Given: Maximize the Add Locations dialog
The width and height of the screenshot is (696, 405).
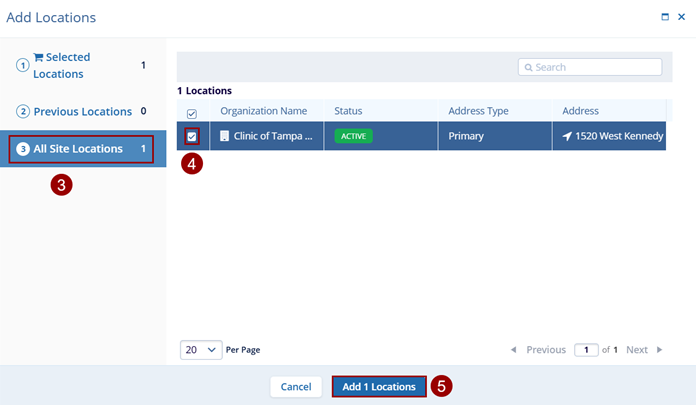Looking at the screenshot, I should click(x=665, y=17).
